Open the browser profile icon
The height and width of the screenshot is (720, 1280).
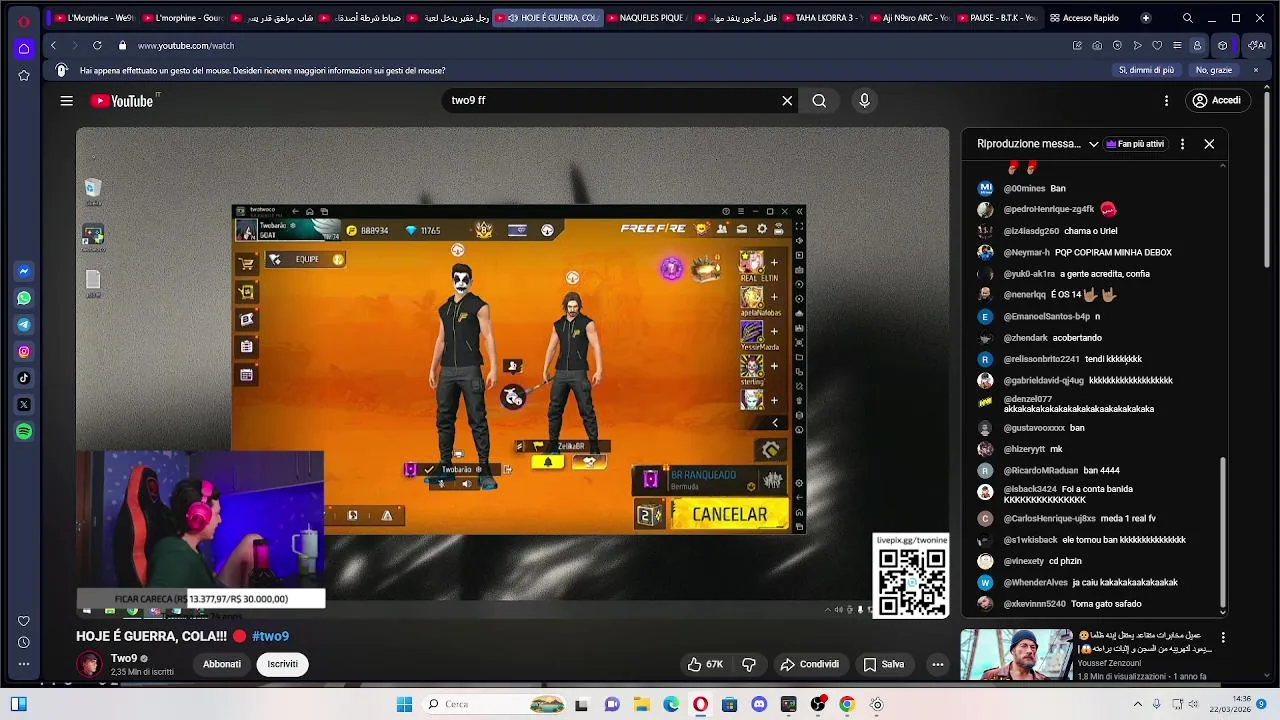click(1197, 45)
